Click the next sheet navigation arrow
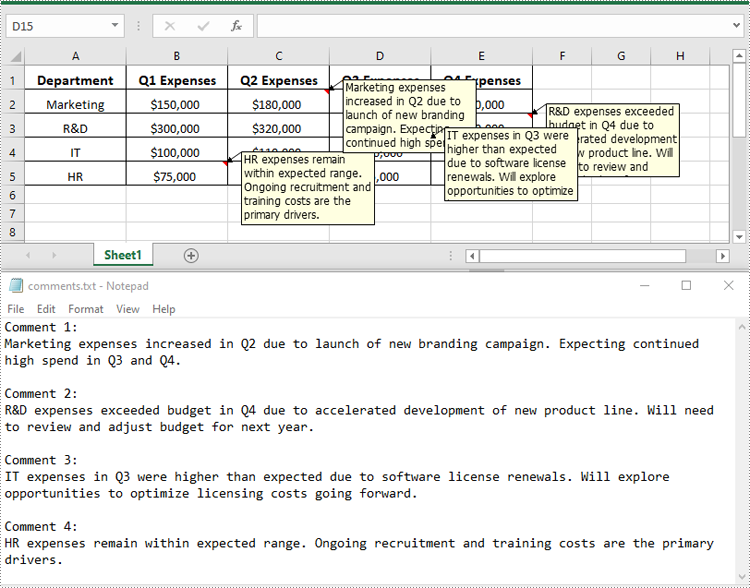The image size is (750, 588). [x=54, y=256]
